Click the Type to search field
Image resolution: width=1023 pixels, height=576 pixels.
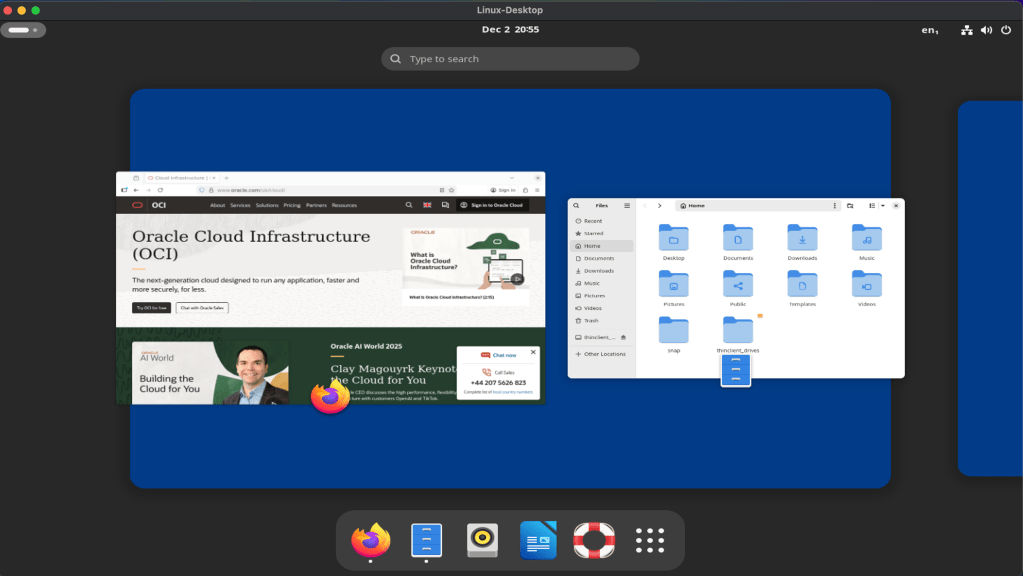point(510,59)
